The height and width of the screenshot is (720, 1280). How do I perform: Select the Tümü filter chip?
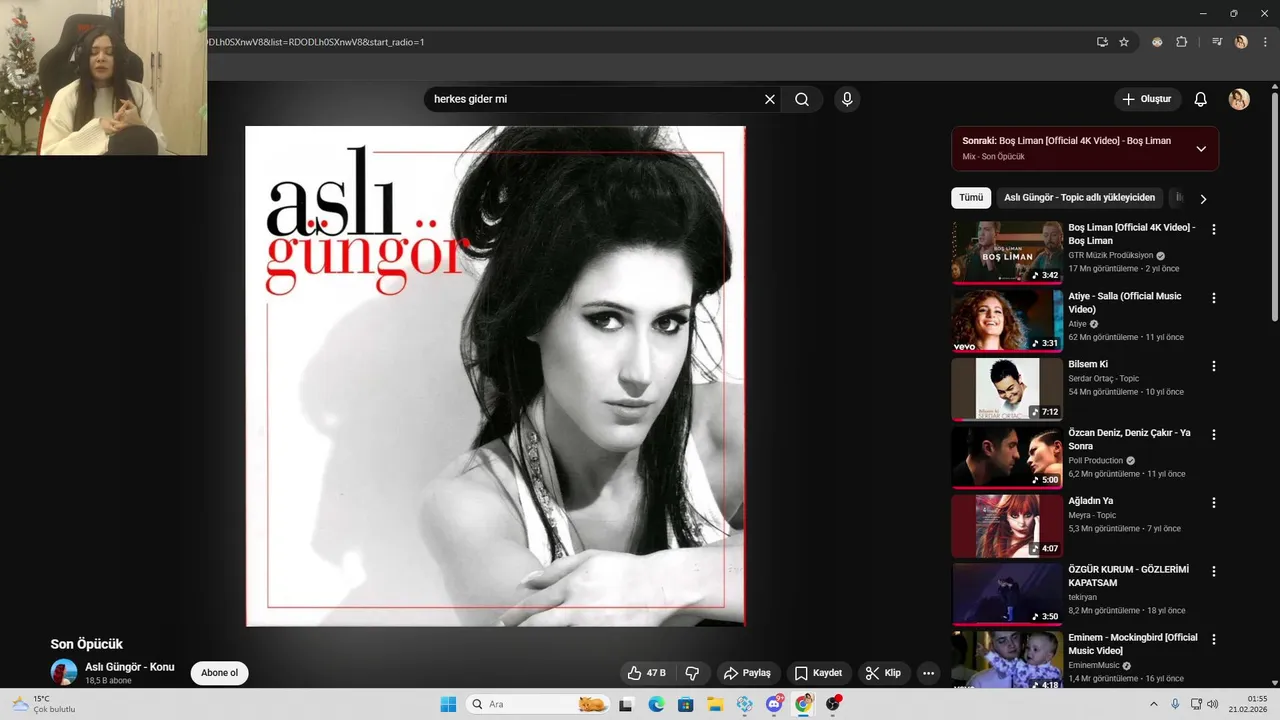(971, 198)
